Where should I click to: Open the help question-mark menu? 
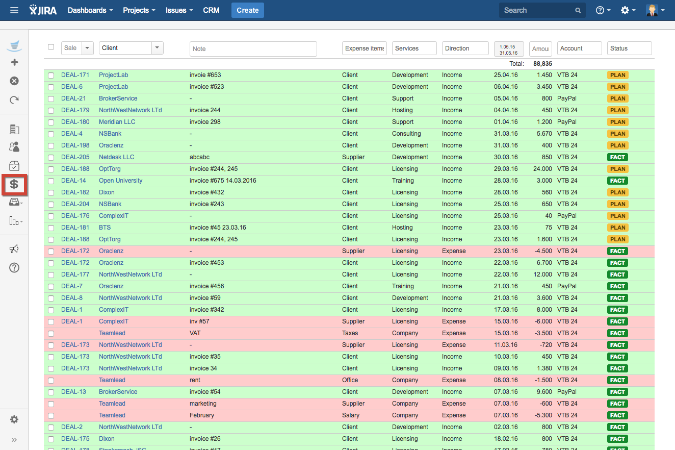click(603, 10)
